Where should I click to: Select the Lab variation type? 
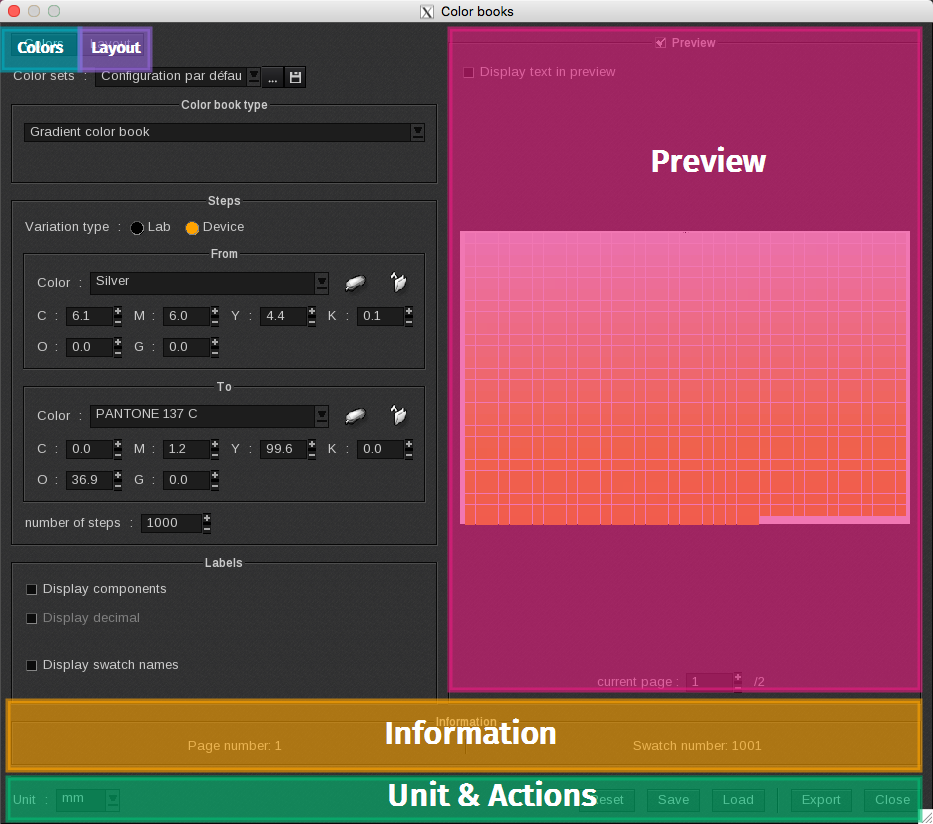pyautogui.click(x=136, y=227)
